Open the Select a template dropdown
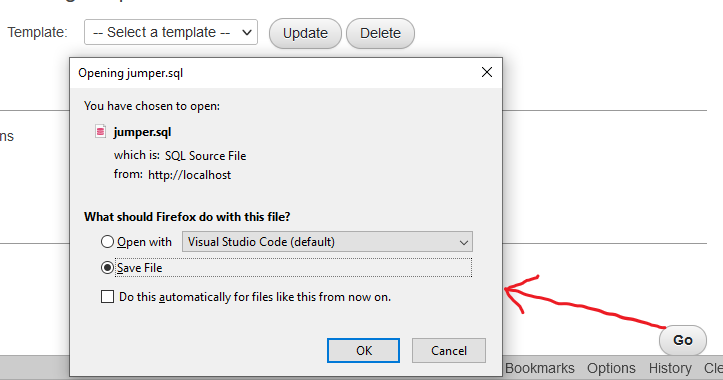Screen dimensions: 723x380 (171, 32)
